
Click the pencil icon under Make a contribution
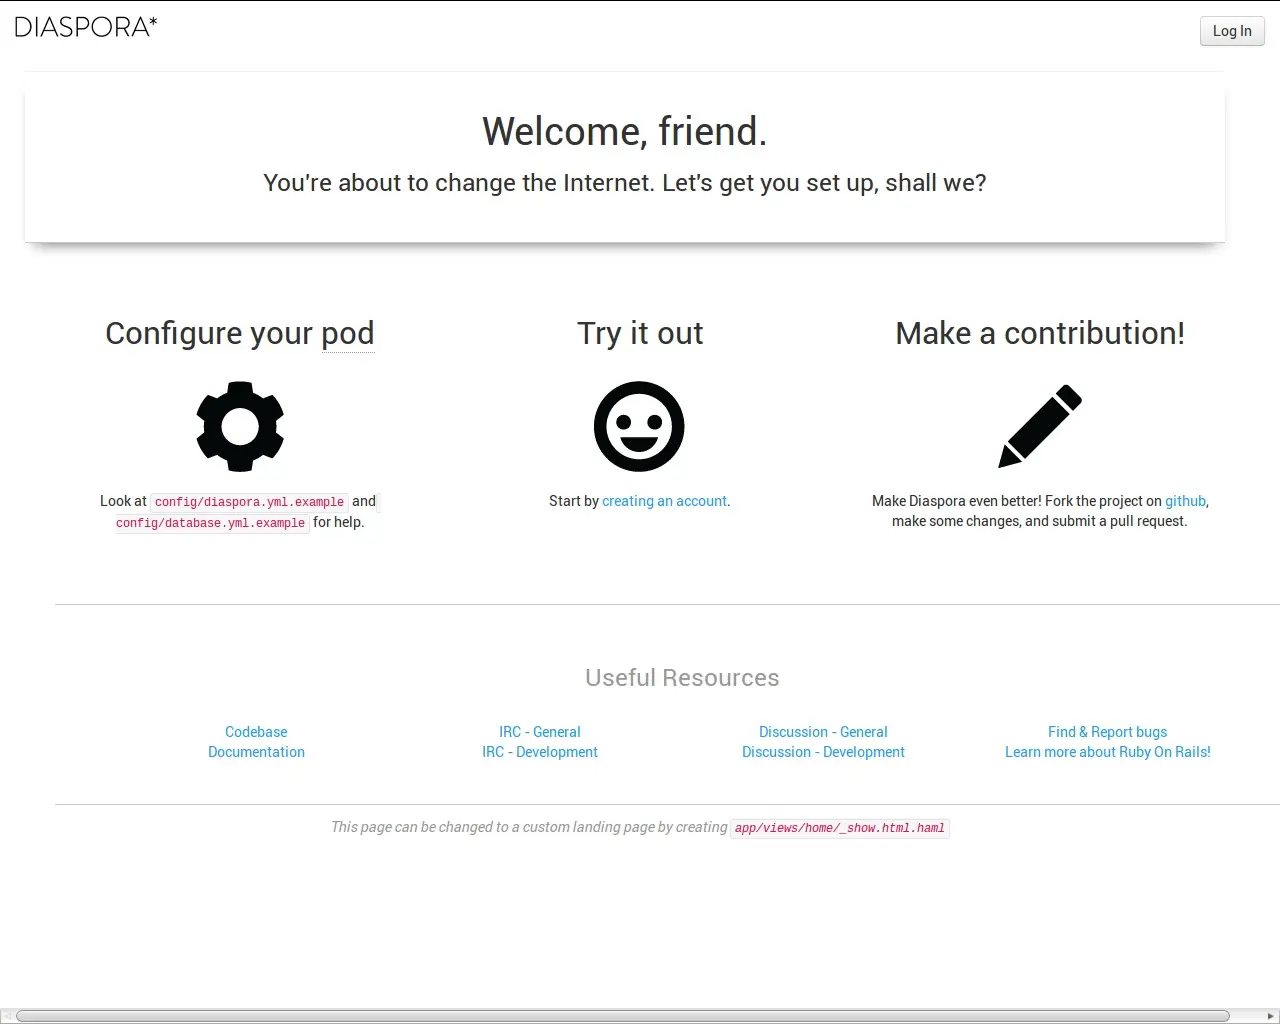1040,426
